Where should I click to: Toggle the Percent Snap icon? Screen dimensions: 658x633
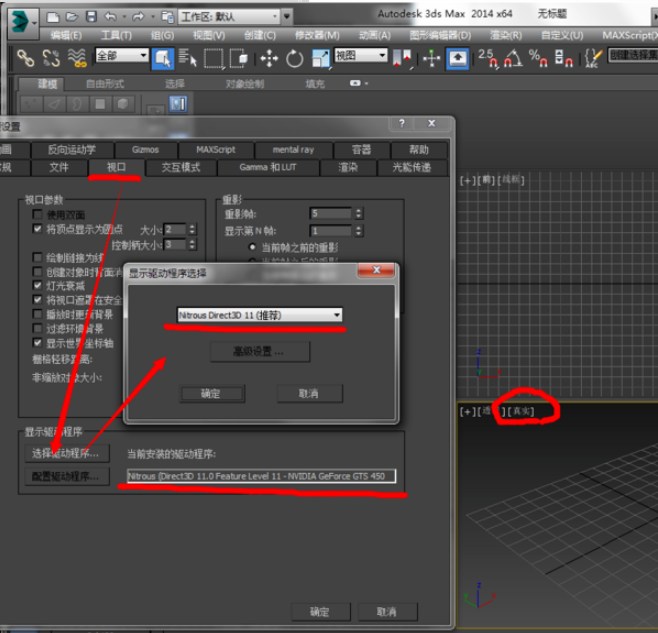pyautogui.click(x=538, y=58)
